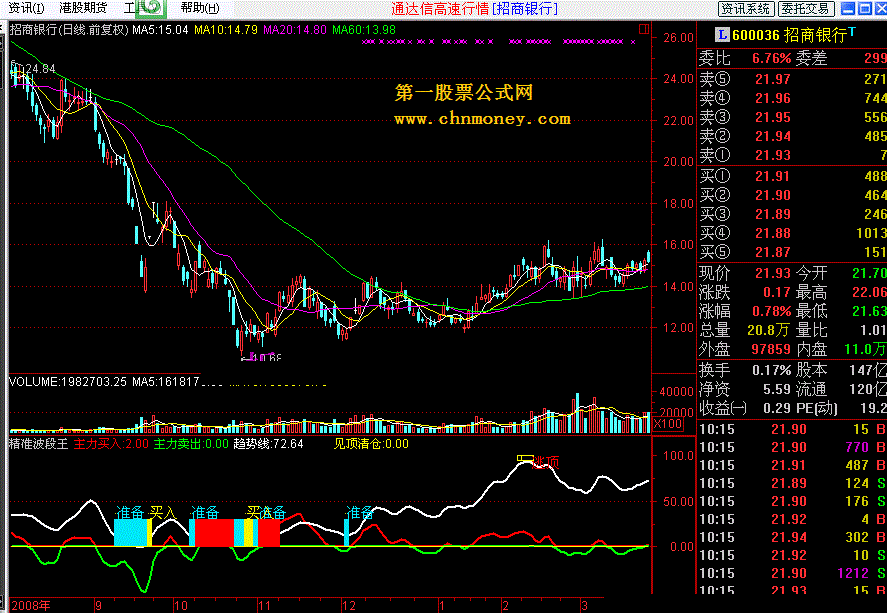Screen dimensions: 887x613
Task: Click the 收益(一) 0.29 value
Action: pyautogui.click(x=776, y=408)
